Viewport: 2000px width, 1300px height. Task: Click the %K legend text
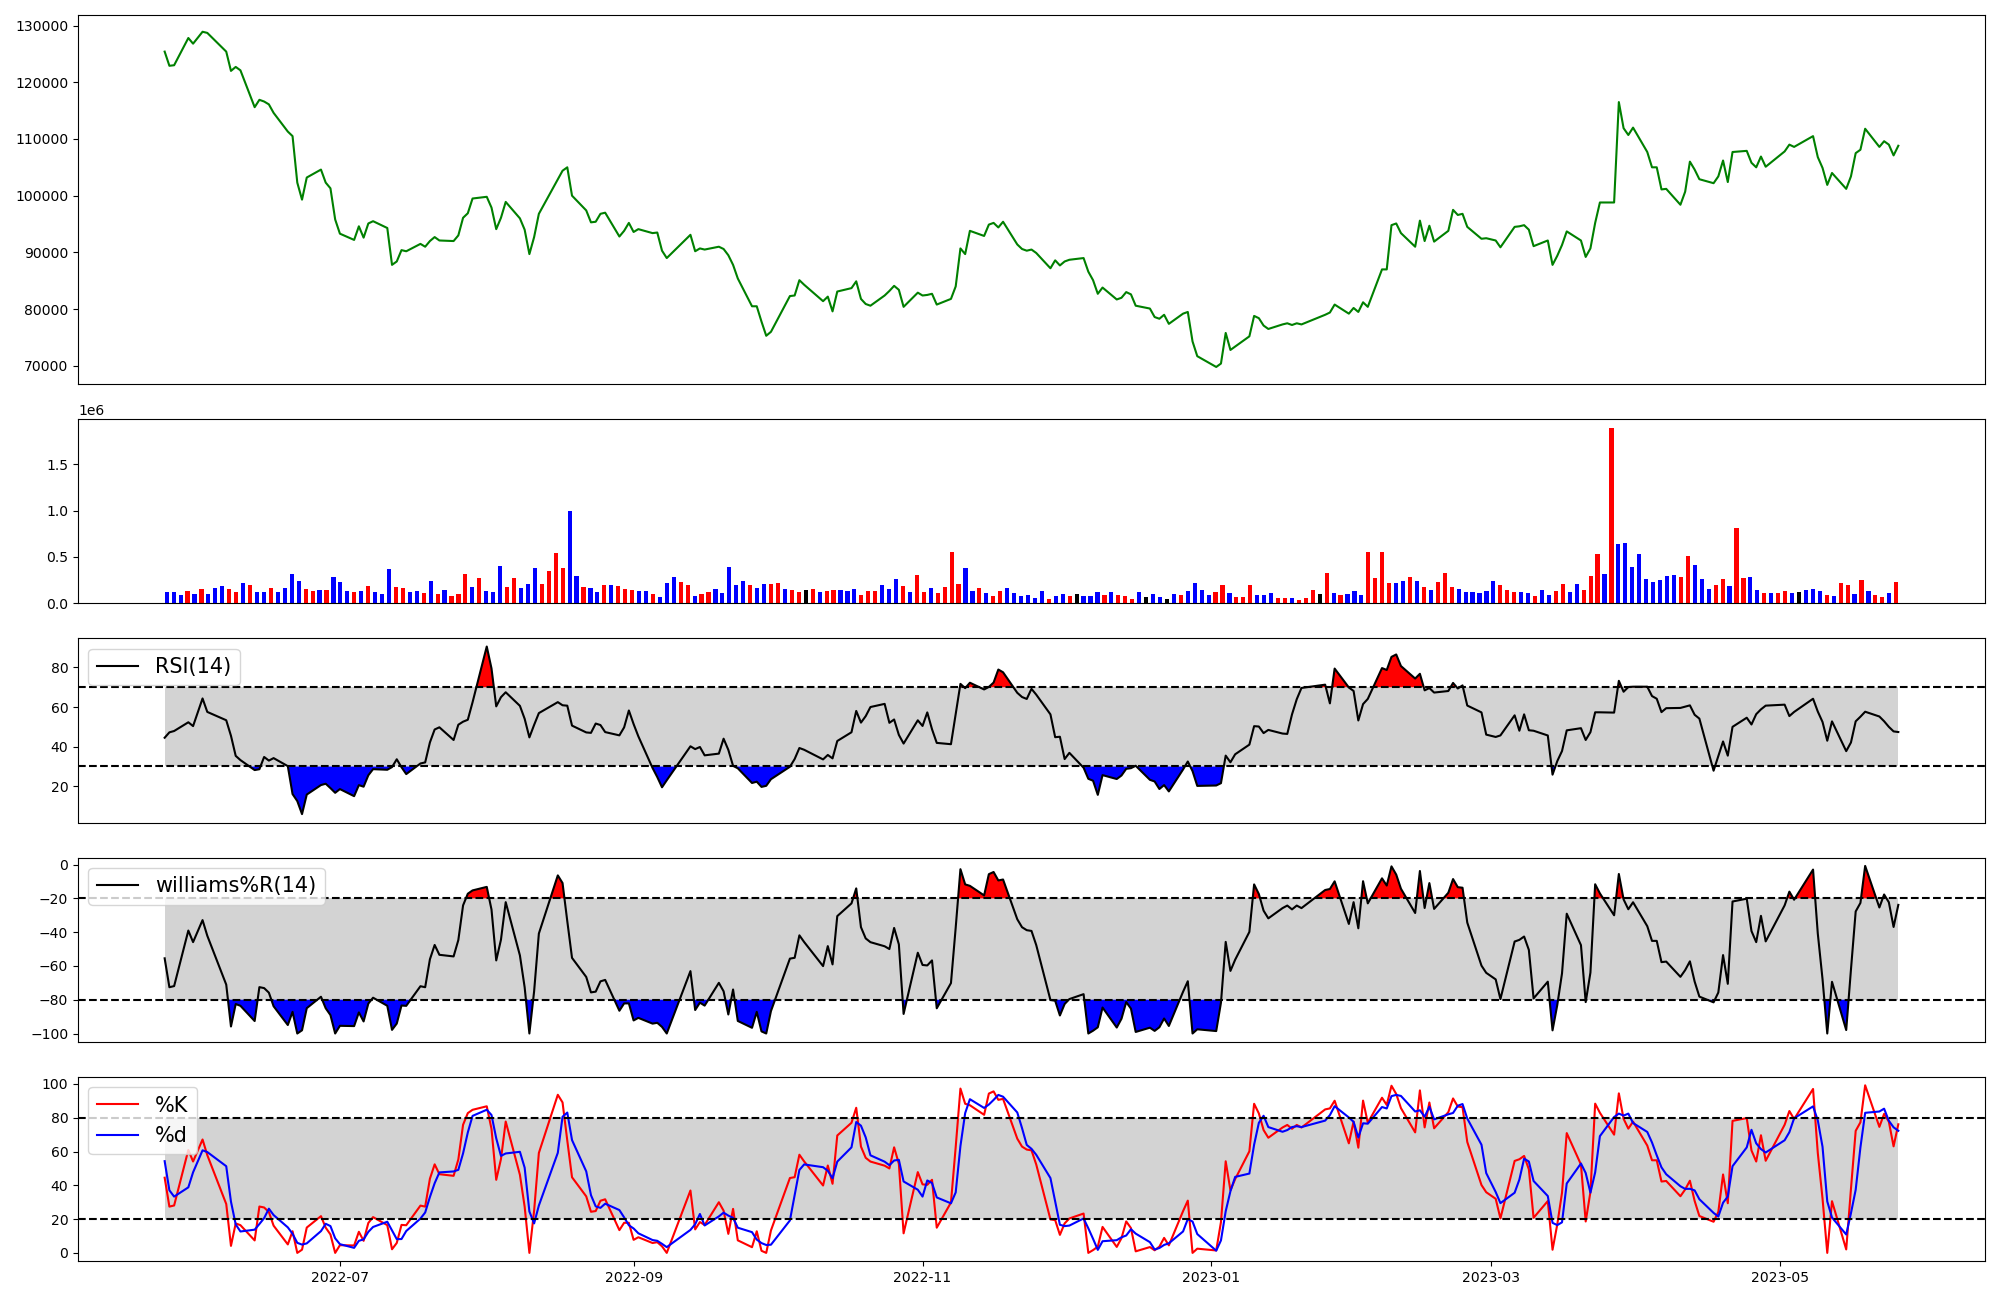pyautogui.click(x=171, y=1105)
